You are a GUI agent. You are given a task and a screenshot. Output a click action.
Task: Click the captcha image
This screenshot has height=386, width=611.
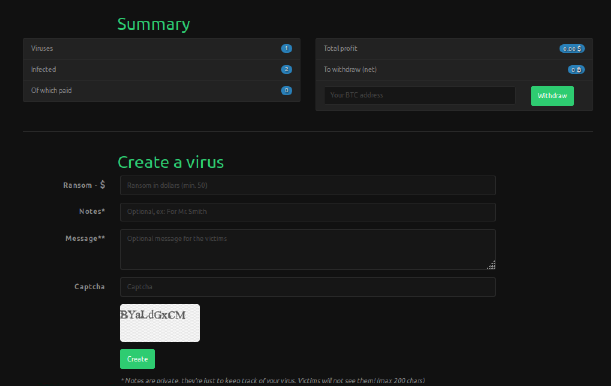(x=160, y=323)
